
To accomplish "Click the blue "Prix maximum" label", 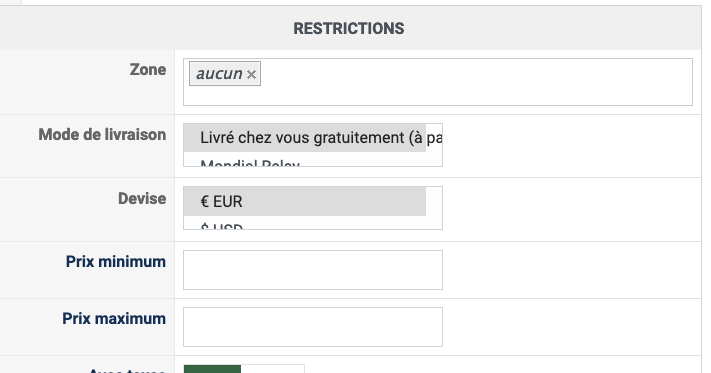I will [114, 319].
